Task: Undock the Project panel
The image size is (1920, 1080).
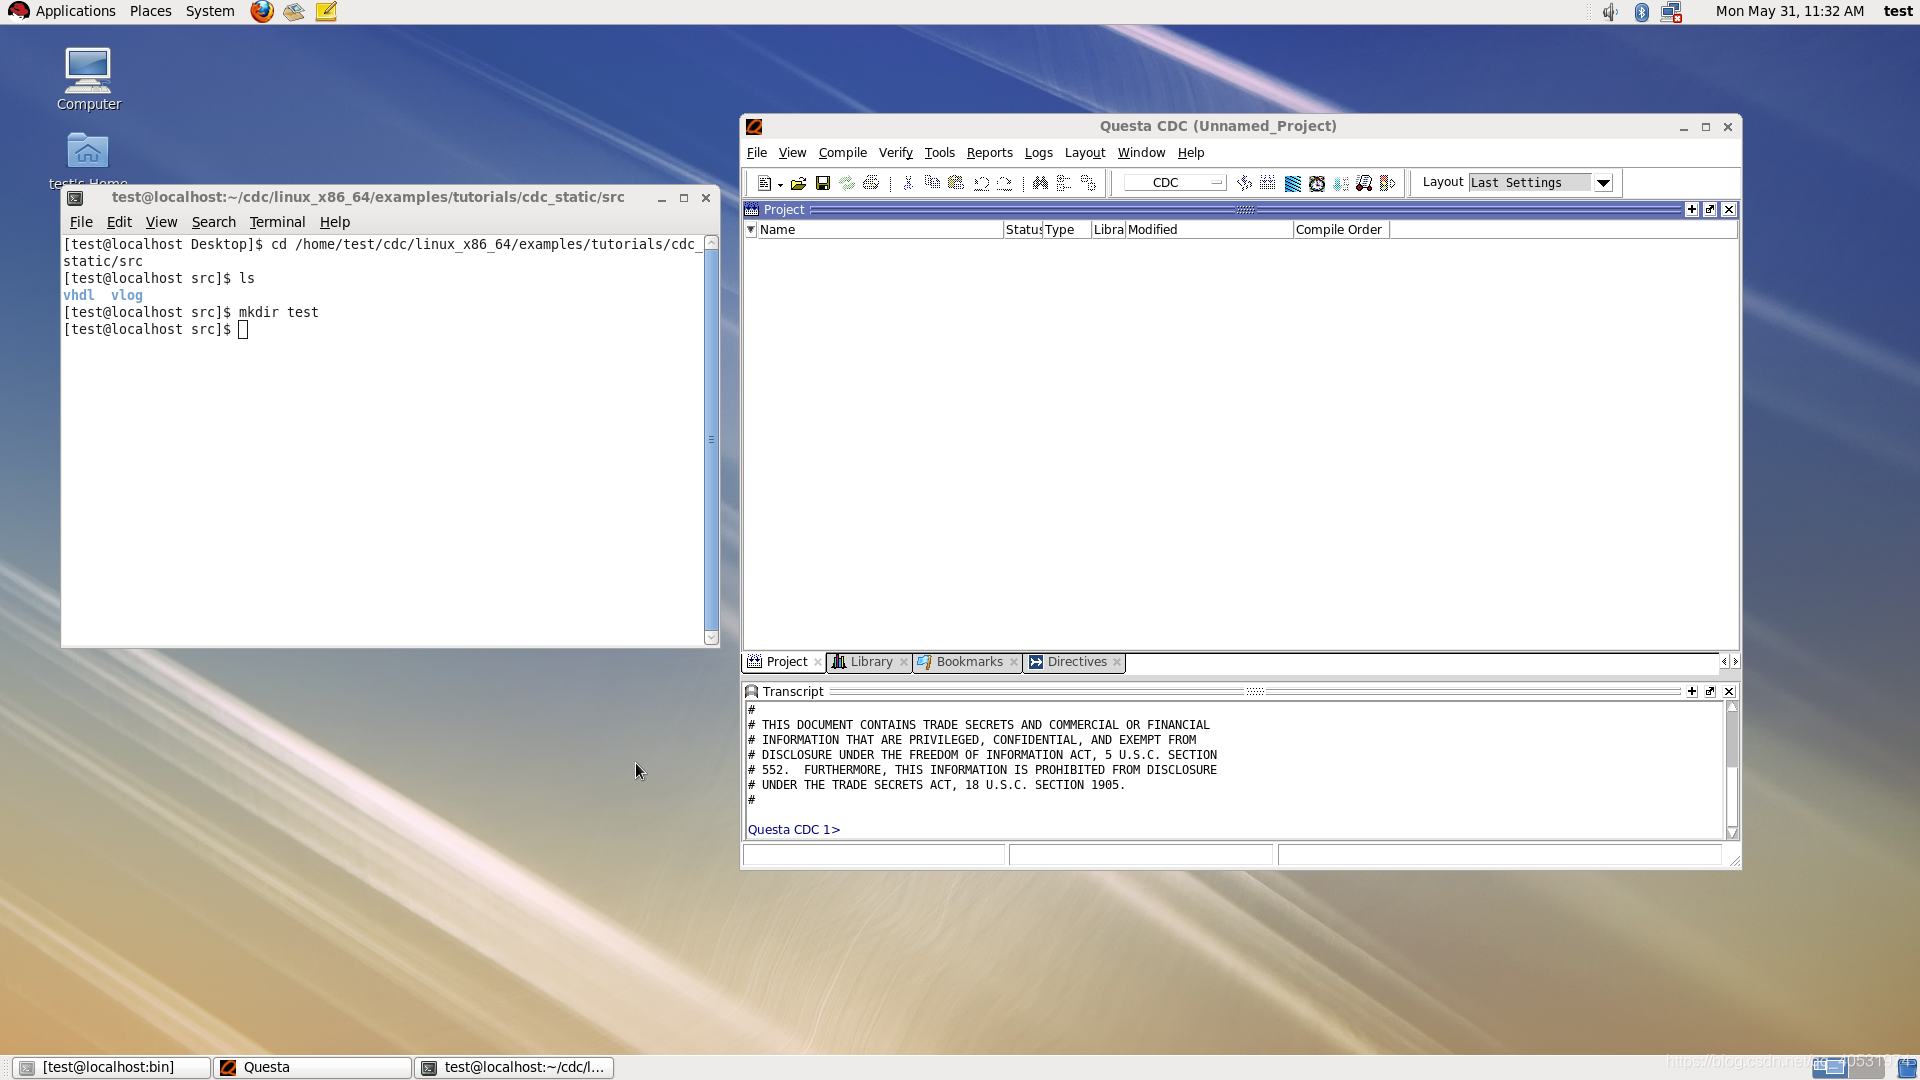Action: coord(1710,210)
